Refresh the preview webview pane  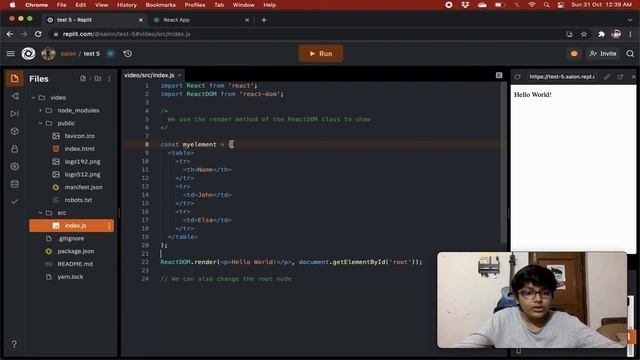518,76
